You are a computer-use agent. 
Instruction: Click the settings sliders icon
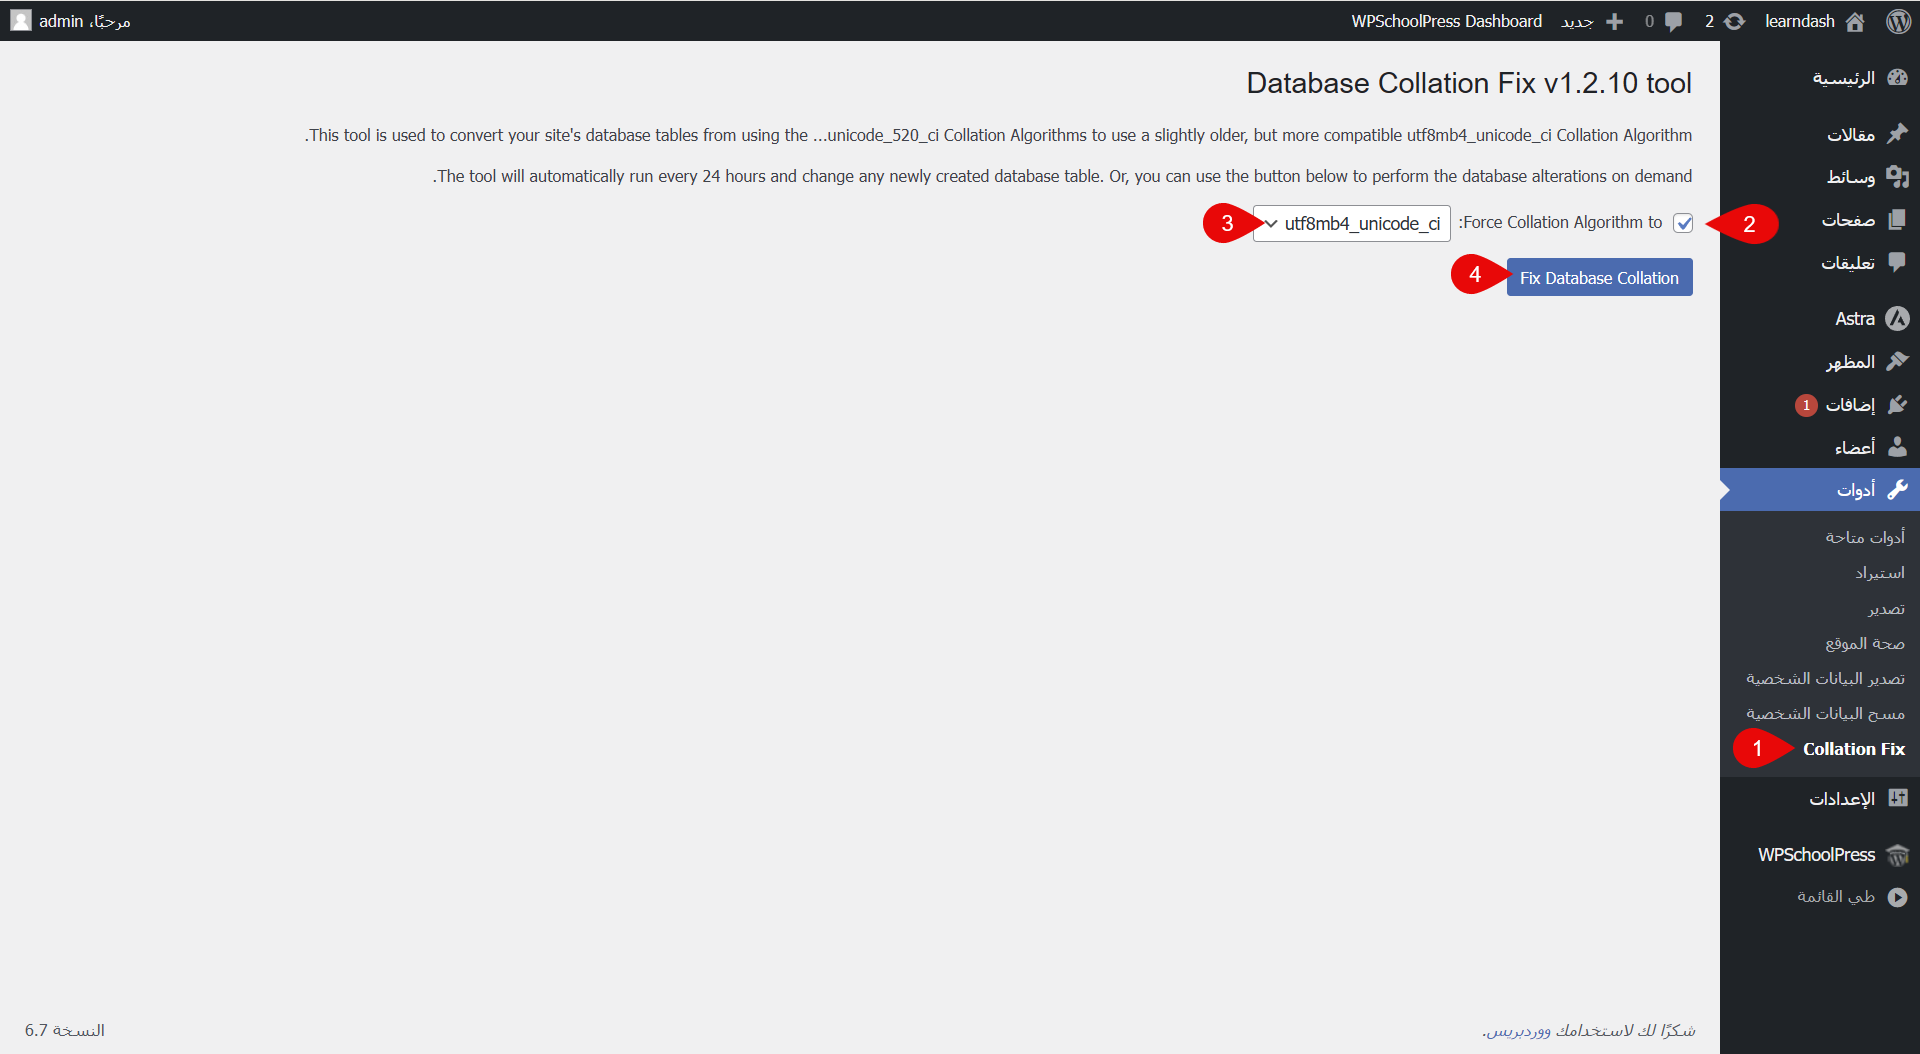click(1897, 798)
